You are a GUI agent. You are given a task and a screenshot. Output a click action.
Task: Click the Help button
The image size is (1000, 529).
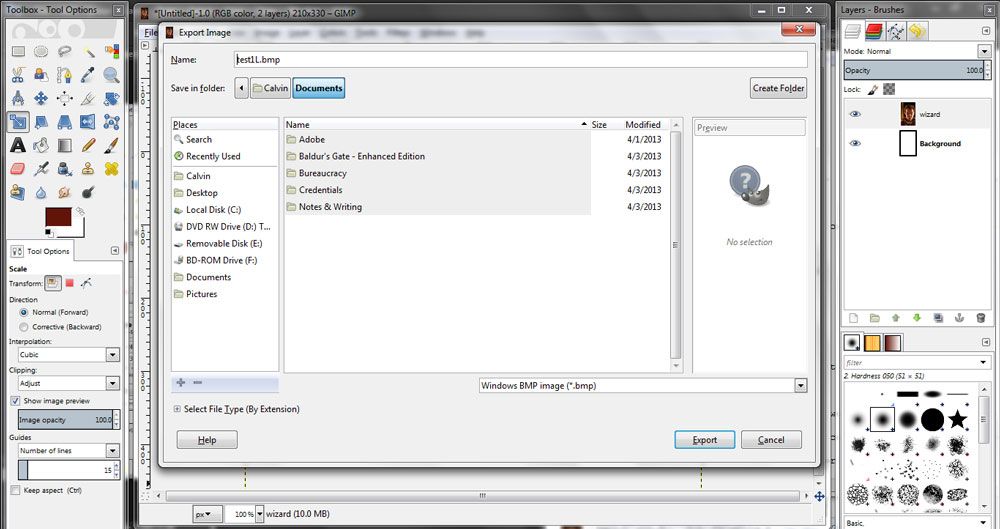click(207, 440)
